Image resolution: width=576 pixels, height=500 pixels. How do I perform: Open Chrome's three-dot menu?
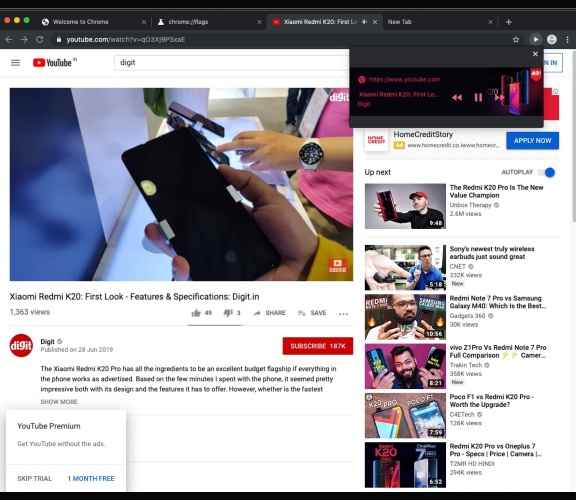(x=567, y=39)
